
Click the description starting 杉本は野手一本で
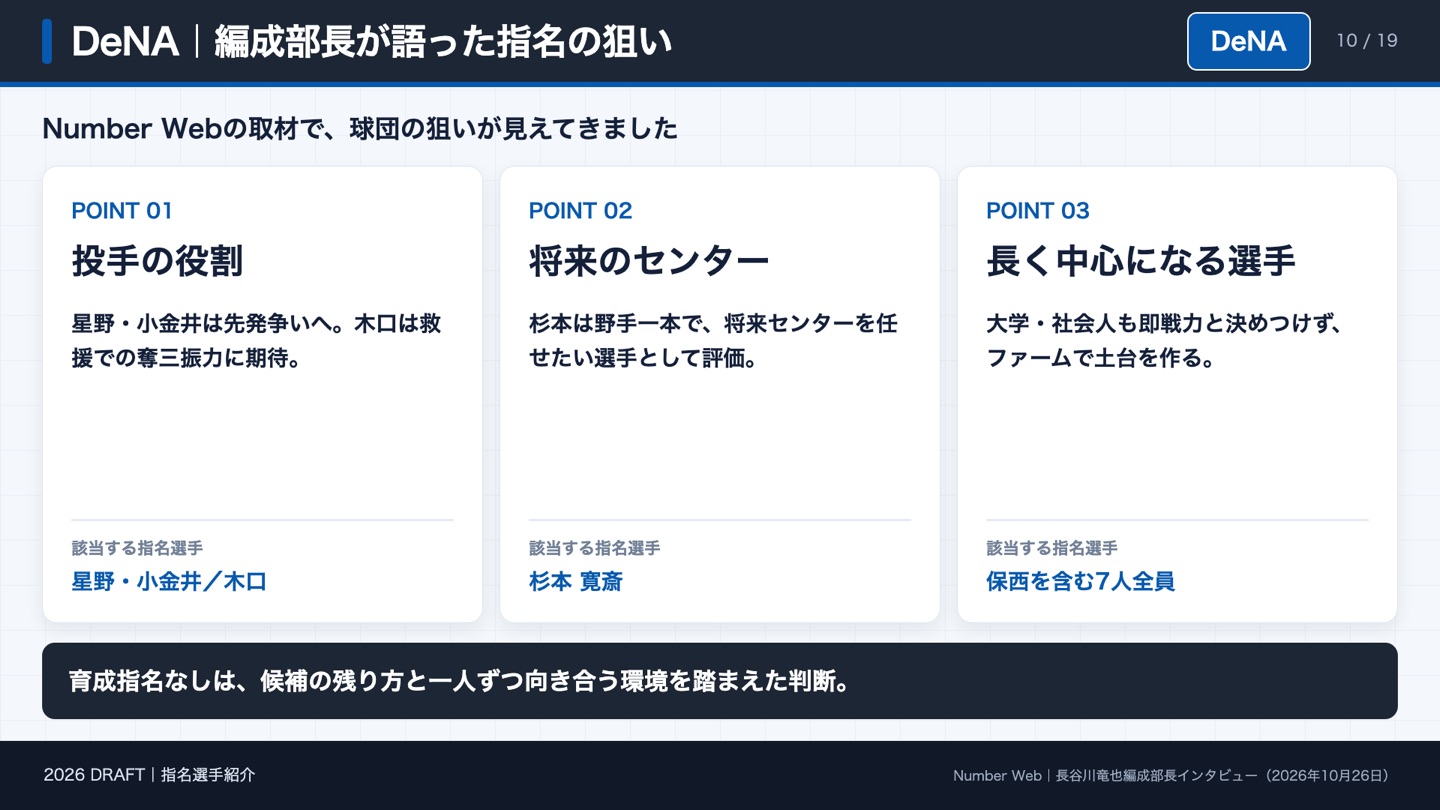(714, 341)
